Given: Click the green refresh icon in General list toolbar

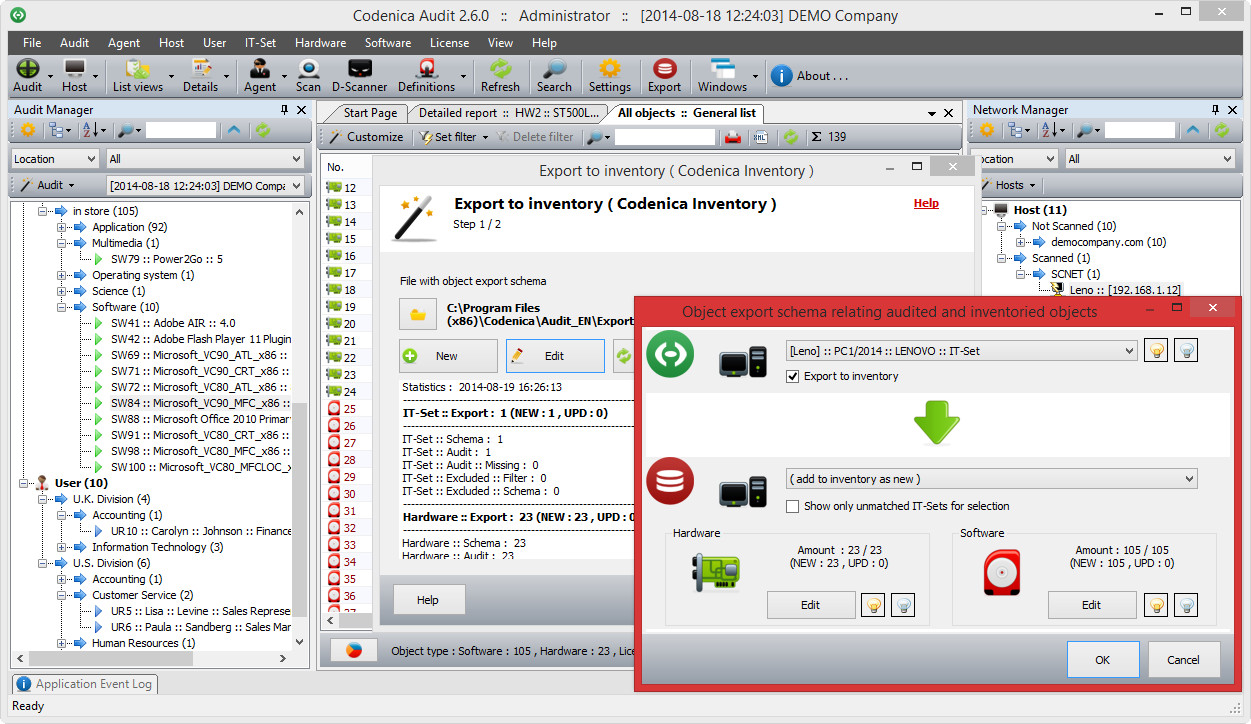Looking at the screenshot, I should tap(790, 137).
